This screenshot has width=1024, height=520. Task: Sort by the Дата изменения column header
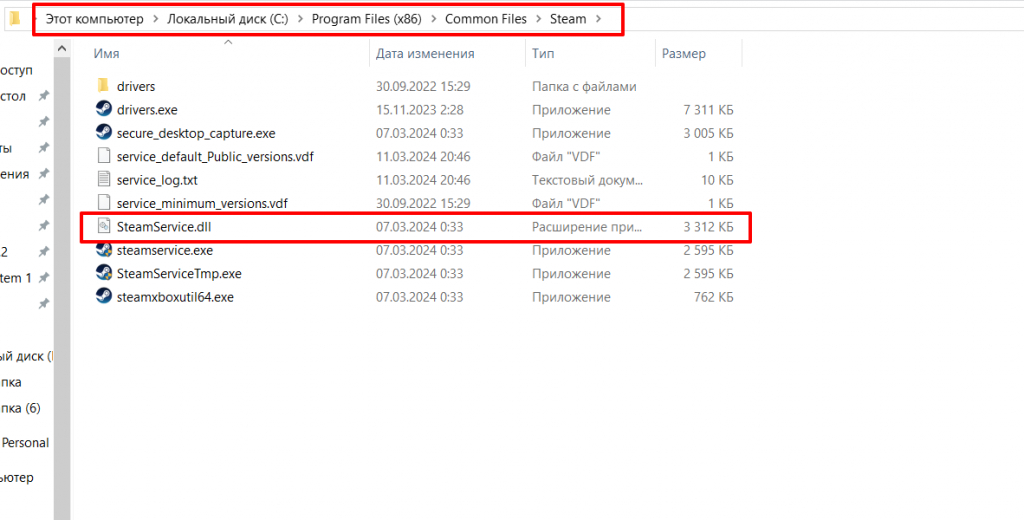point(425,54)
